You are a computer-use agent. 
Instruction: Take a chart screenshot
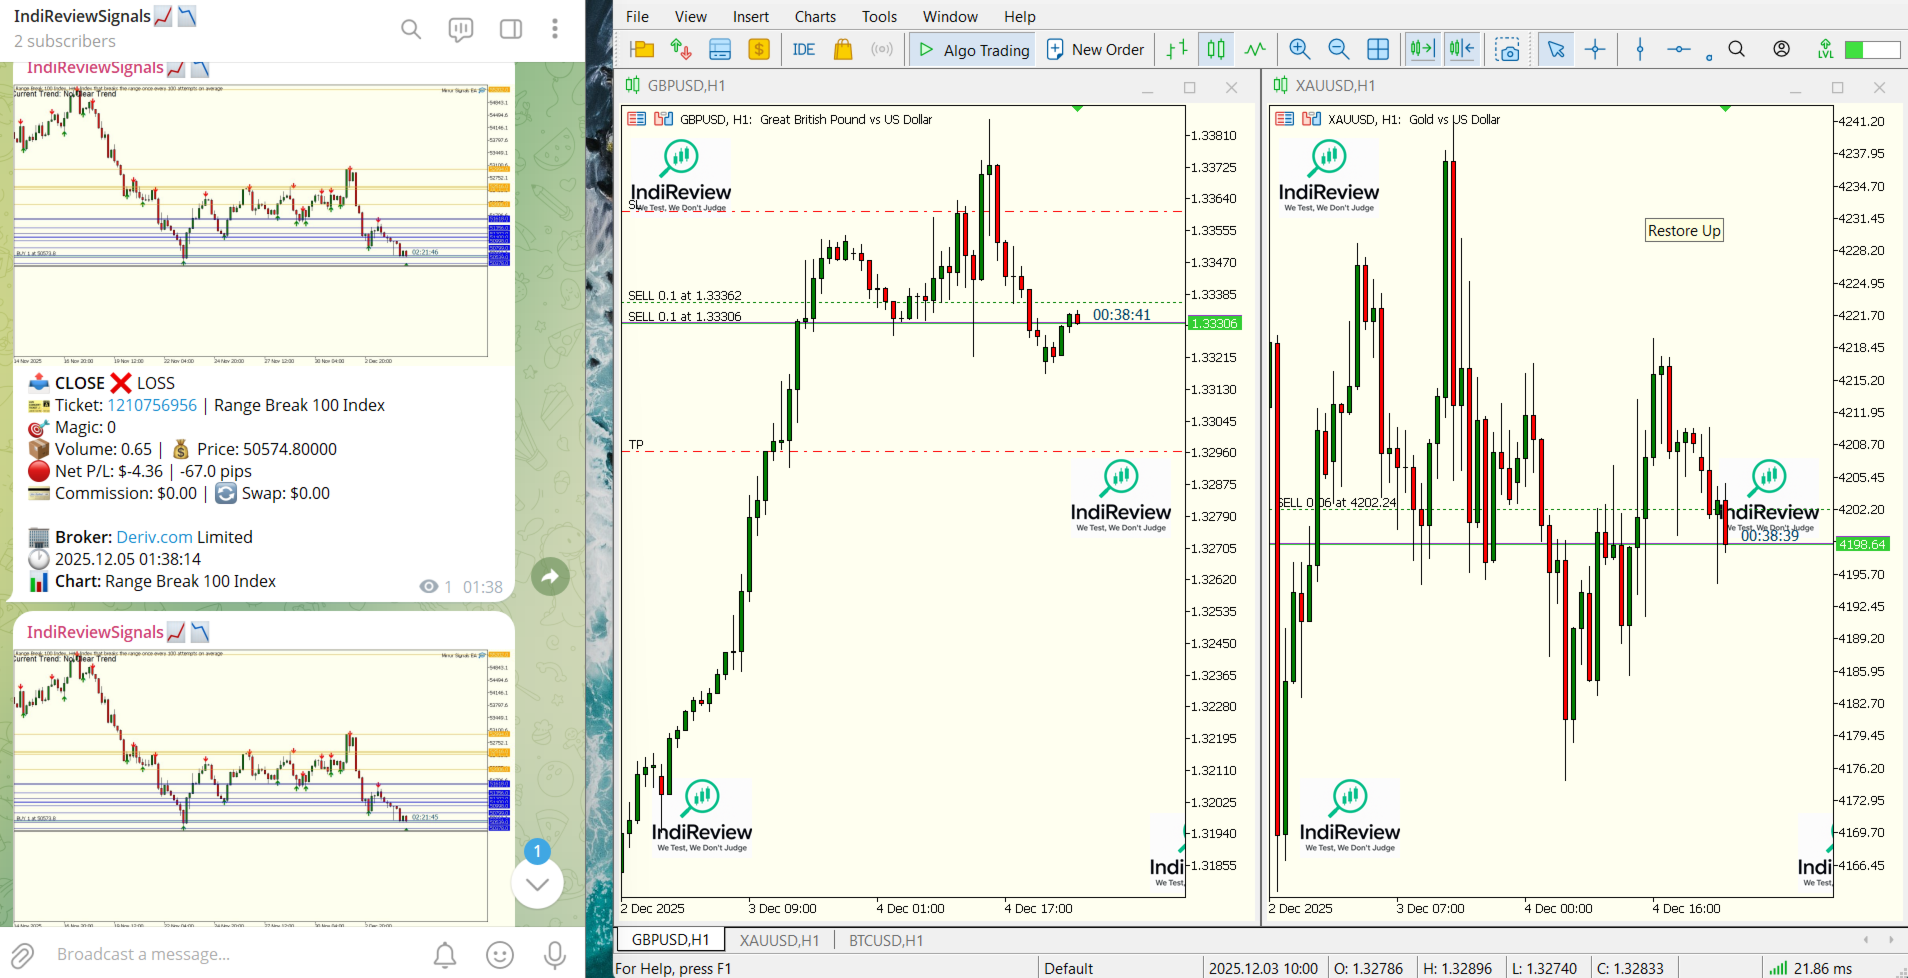pyautogui.click(x=1507, y=49)
